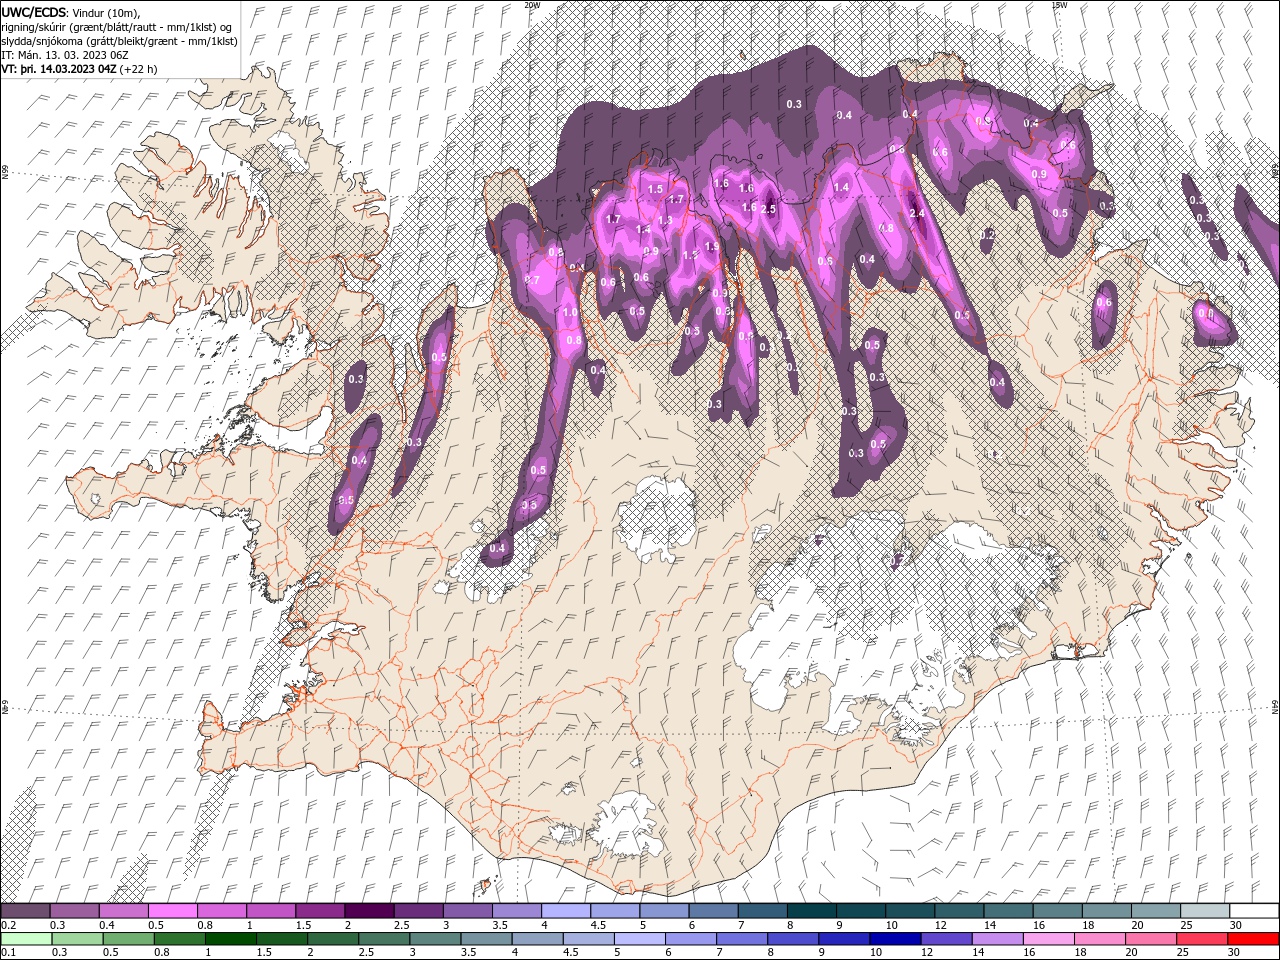
Task: Select the 4–4.5 rain legend swatch
Action: 536,939
